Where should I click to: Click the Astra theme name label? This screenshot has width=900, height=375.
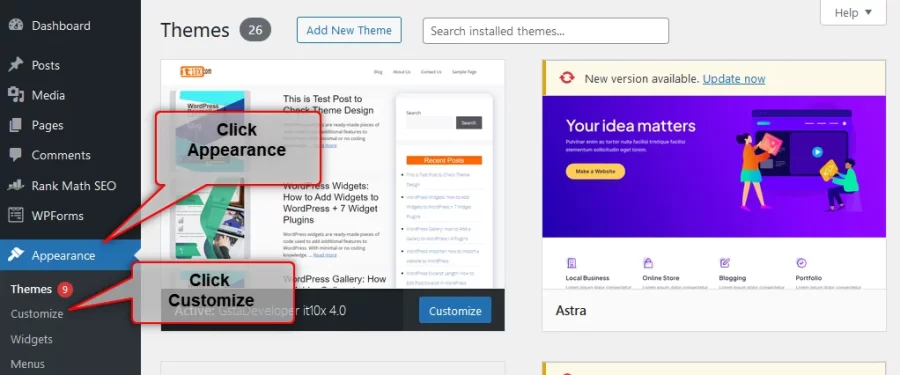pyautogui.click(x=571, y=311)
